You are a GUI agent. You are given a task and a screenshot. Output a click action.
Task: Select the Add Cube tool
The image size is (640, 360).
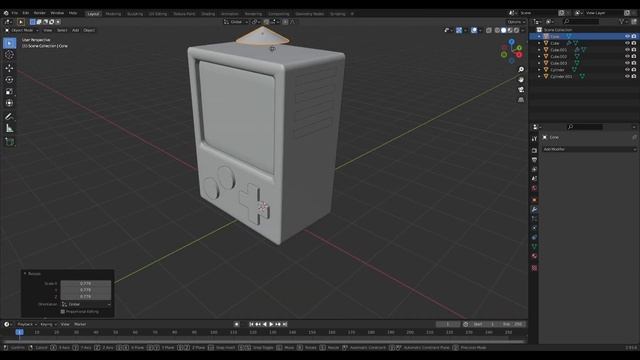9,142
